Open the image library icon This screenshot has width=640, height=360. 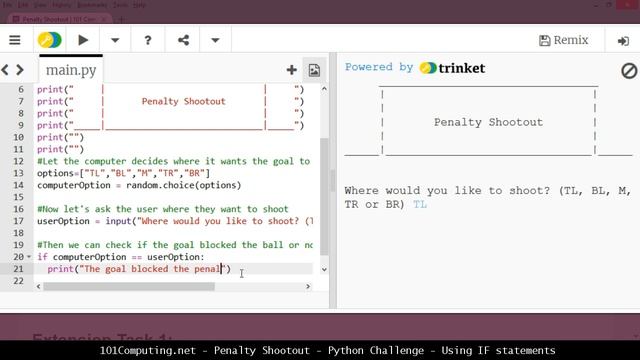point(314,70)
